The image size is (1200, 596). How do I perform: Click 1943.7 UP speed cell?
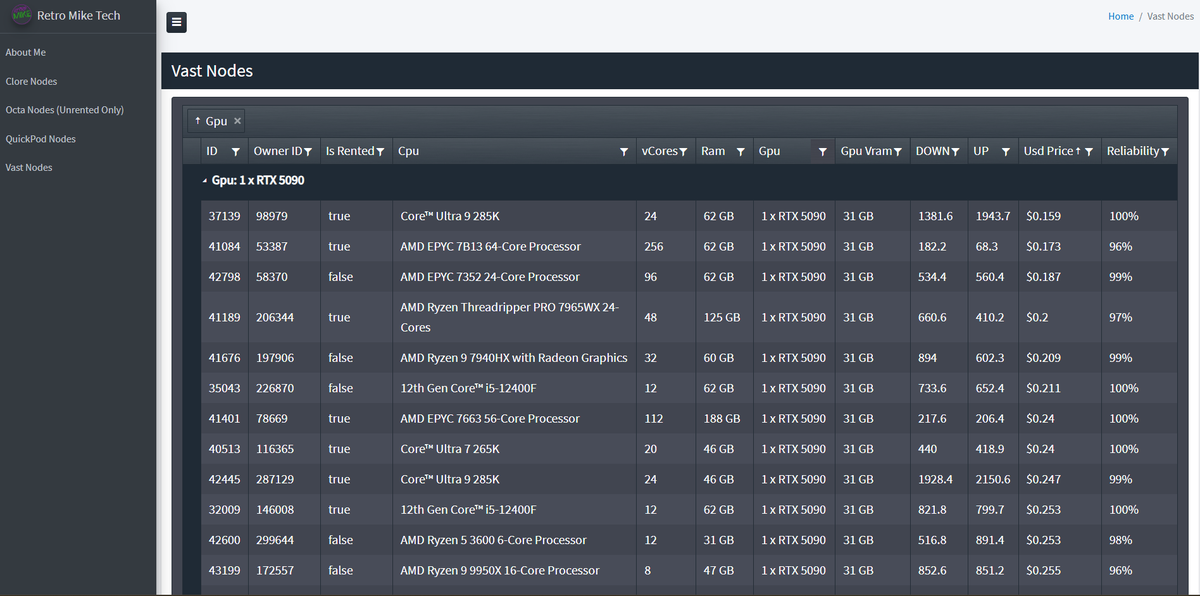[x=993, y=216]
